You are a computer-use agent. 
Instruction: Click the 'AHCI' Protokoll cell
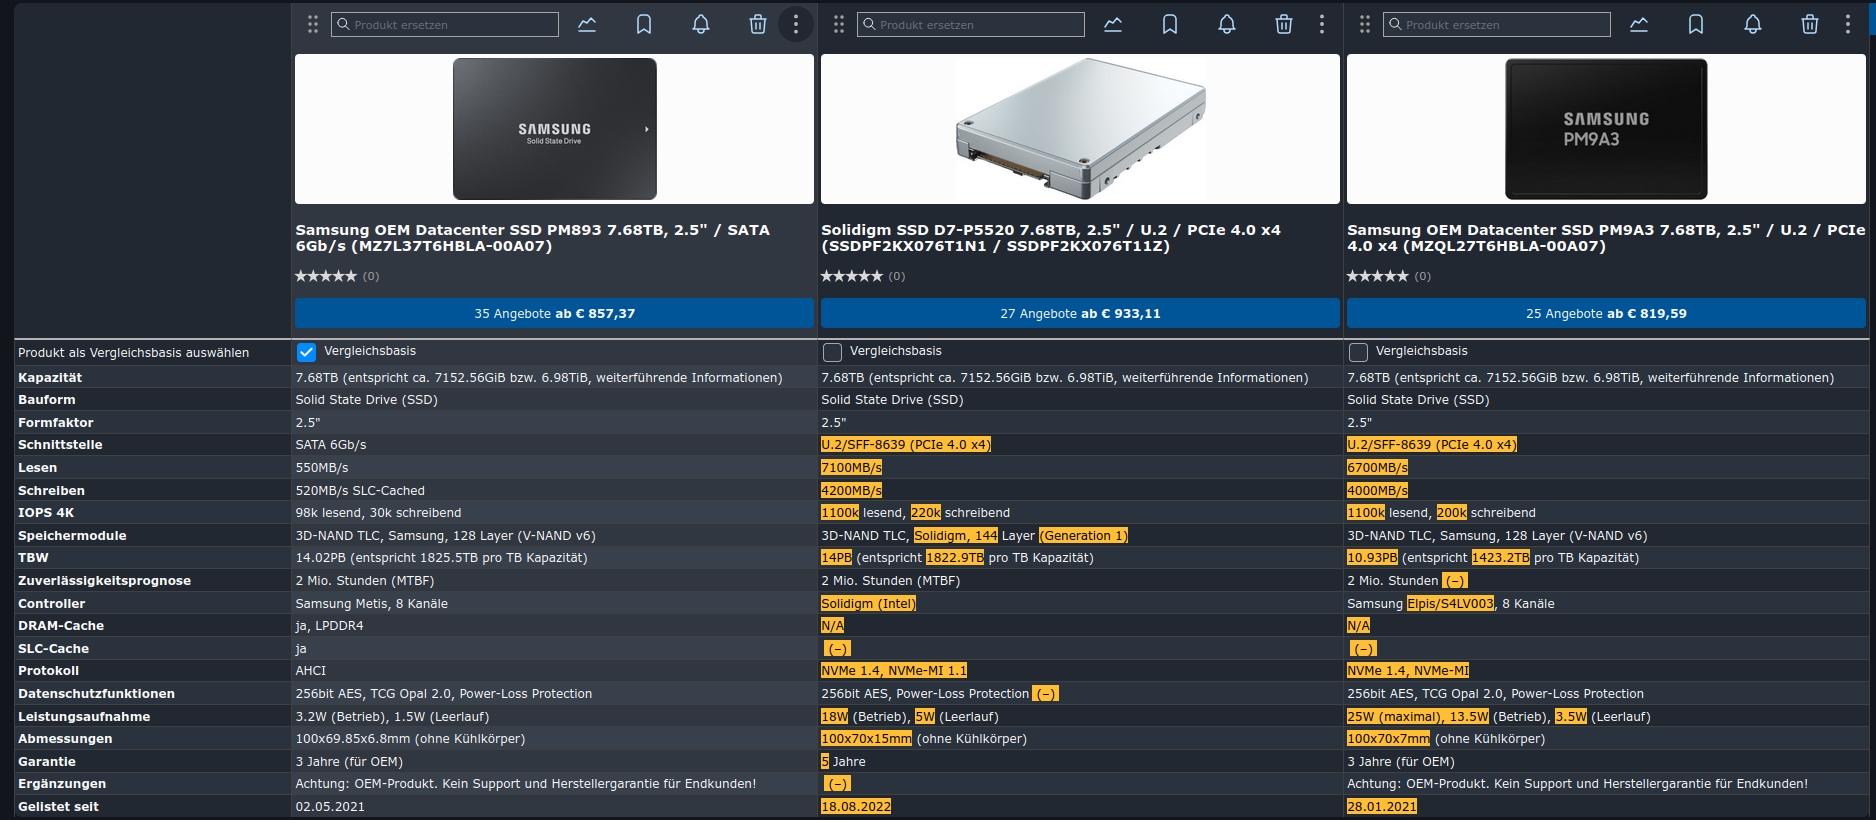311,671
